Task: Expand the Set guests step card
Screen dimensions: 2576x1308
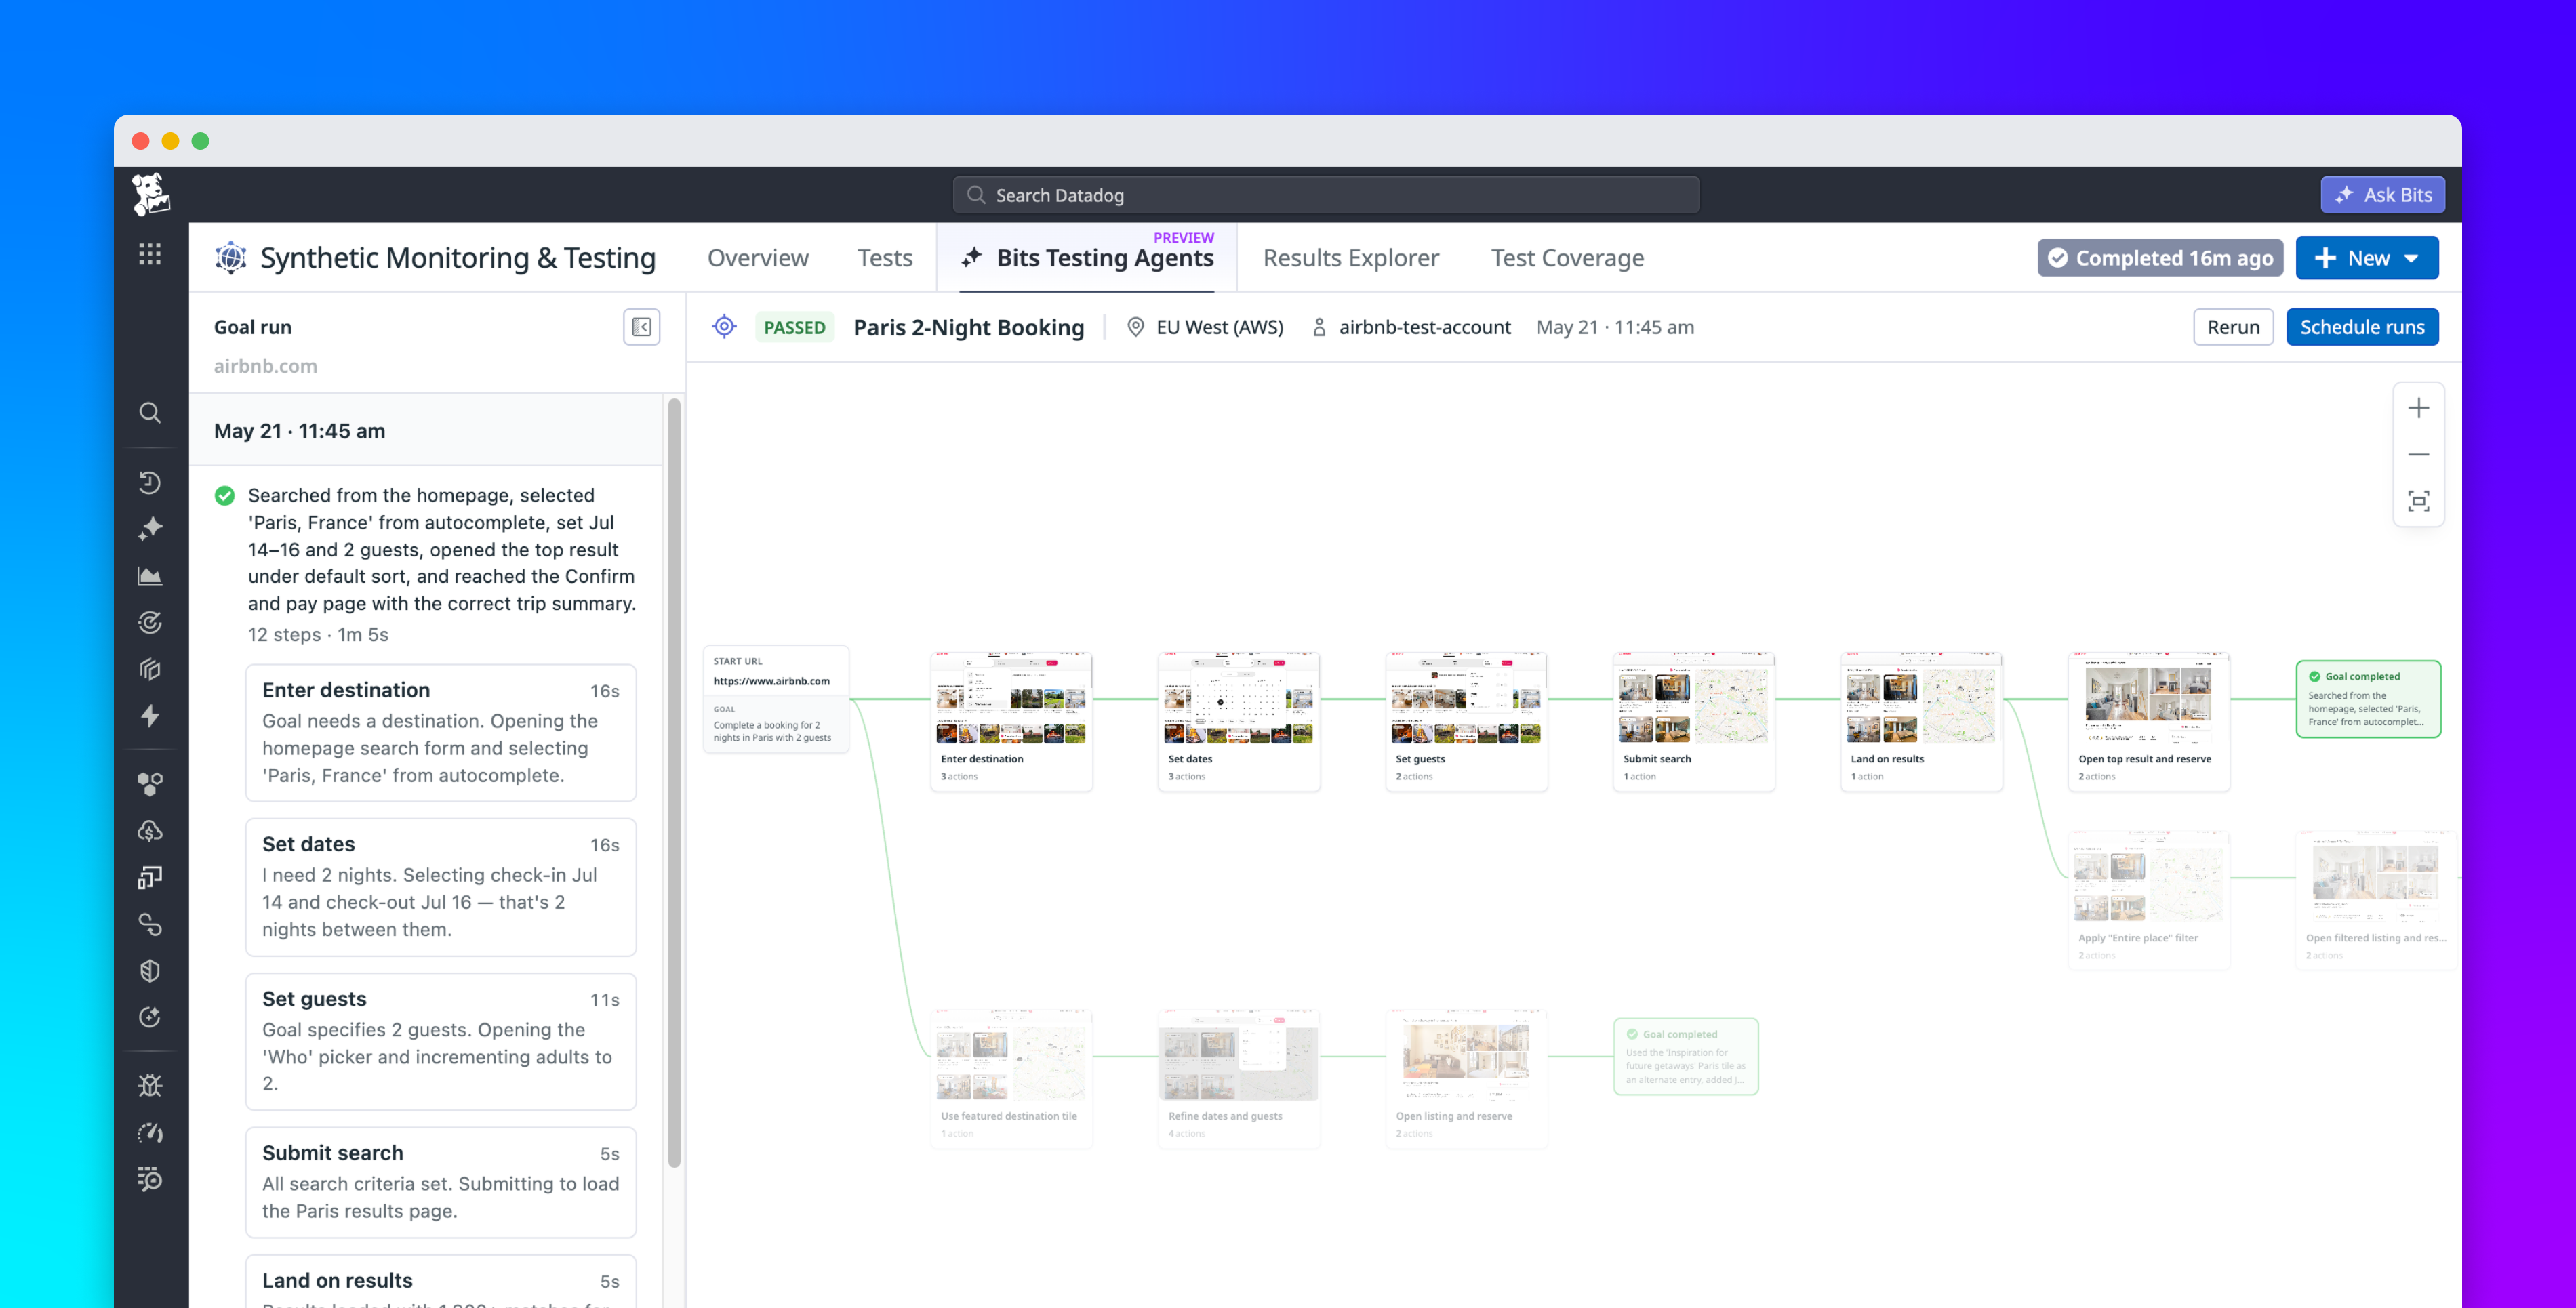Action: 441,1041
